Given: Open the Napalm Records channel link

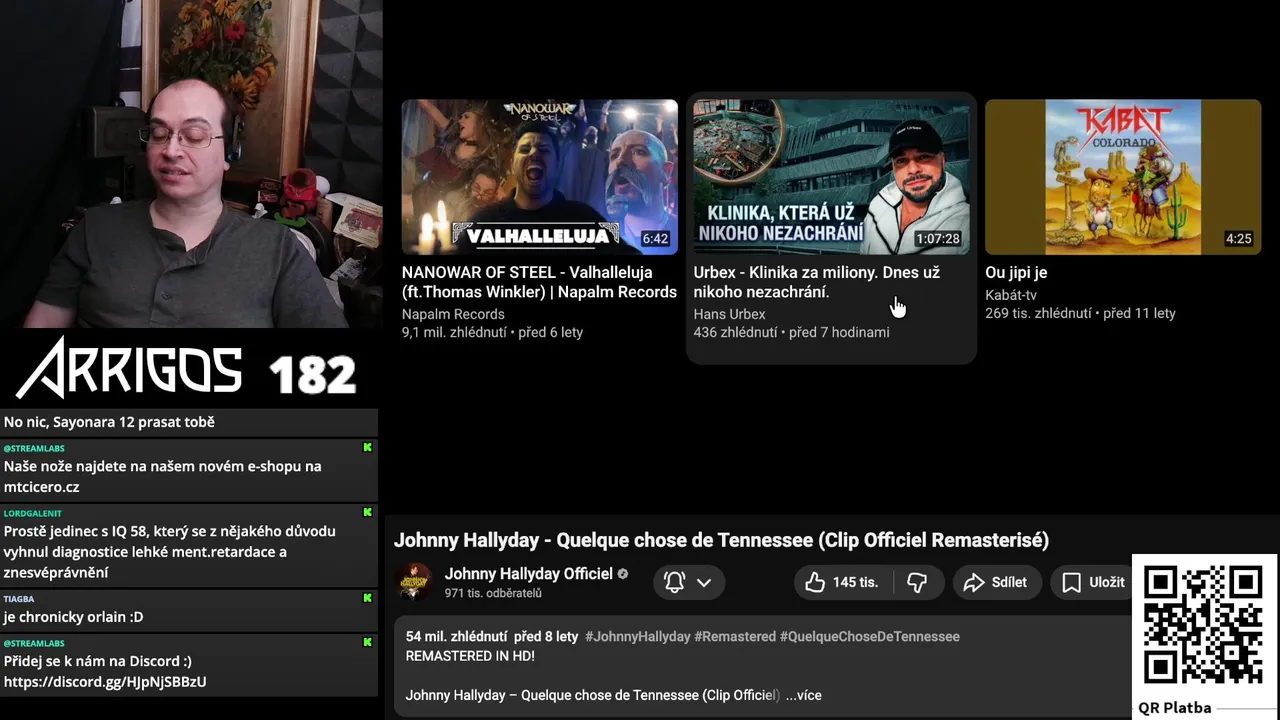Looking at the screenshot, I should (x=453, y=314).
